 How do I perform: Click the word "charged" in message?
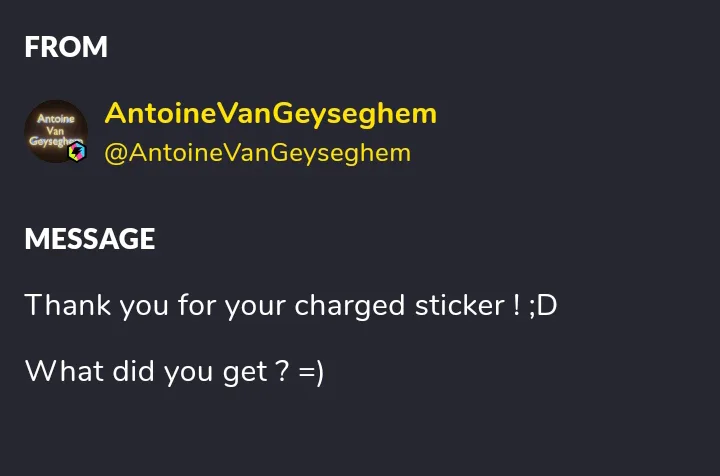pyautogui.click(x=349, y=306)
